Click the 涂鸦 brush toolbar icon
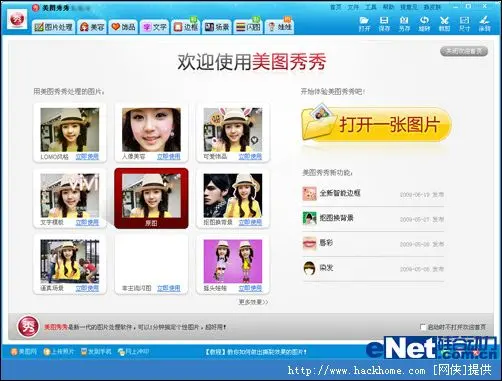 484,24
